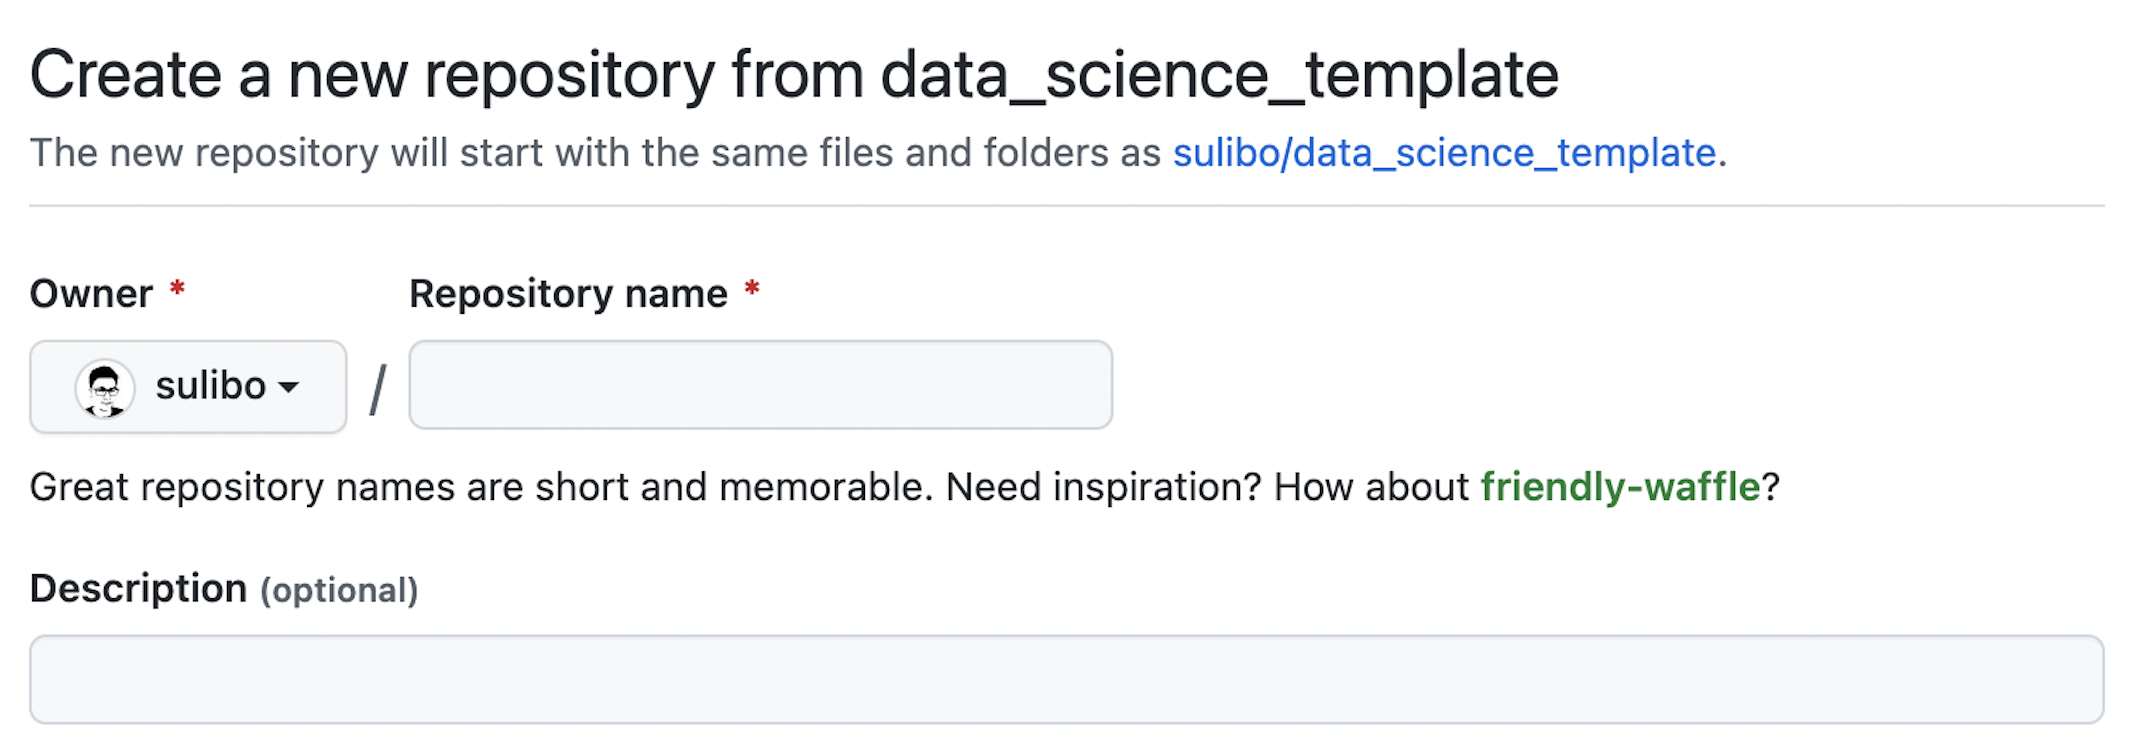The height and width of the screenshot is (746, 2130).
Task: Click the red asterisk beside Repository name
Action: [x=752, y=290]
